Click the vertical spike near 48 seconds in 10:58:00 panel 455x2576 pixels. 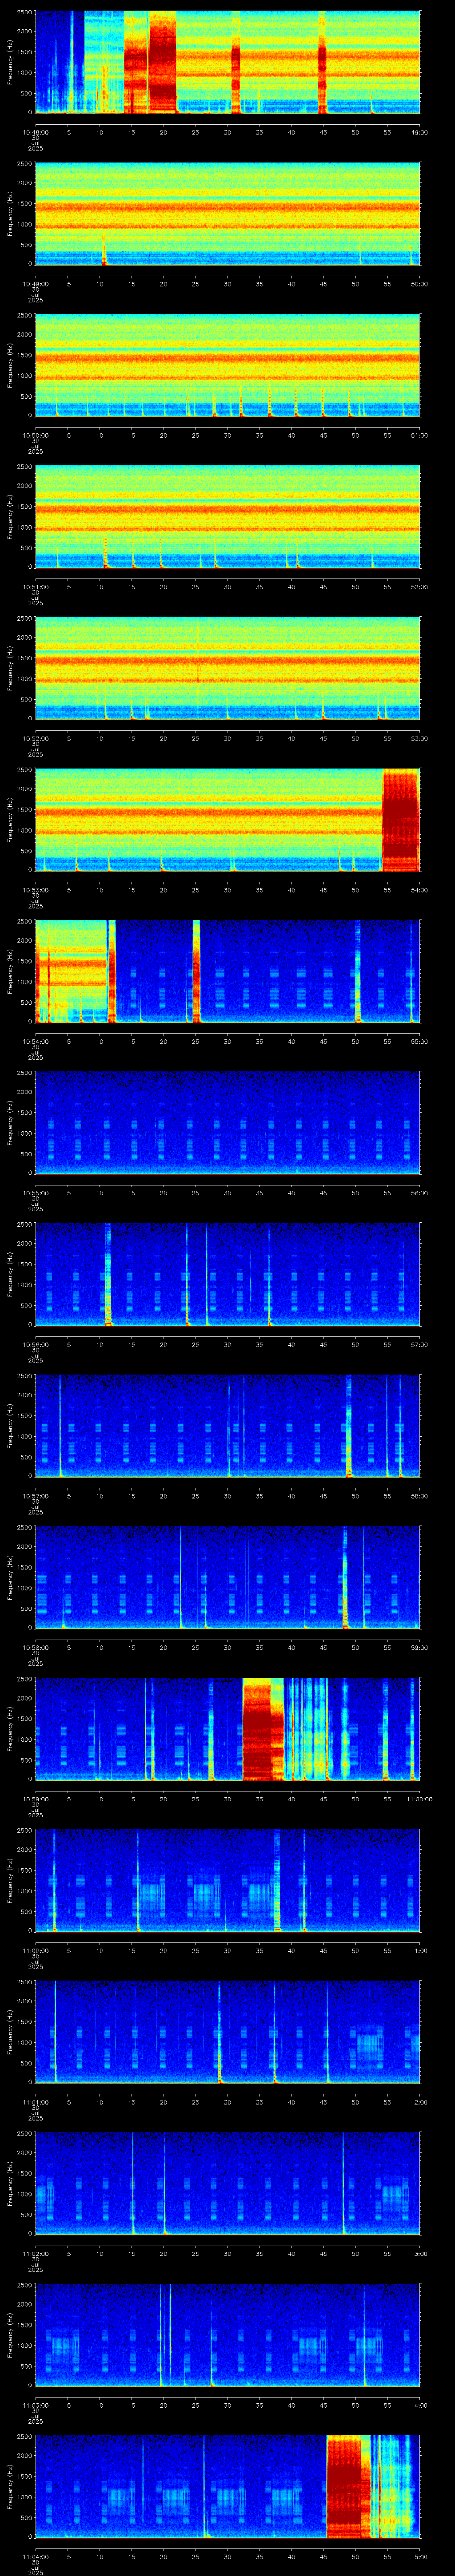345,1578
